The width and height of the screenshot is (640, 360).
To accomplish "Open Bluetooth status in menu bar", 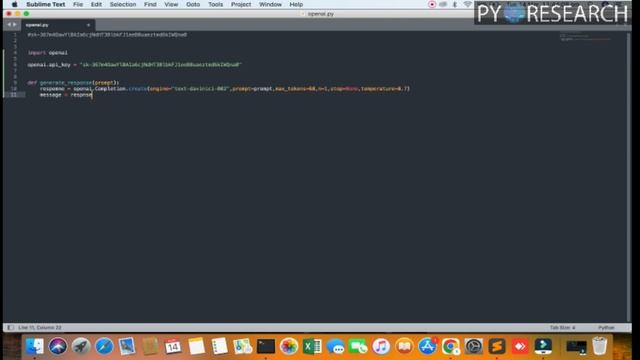I will tap(454, 4).
